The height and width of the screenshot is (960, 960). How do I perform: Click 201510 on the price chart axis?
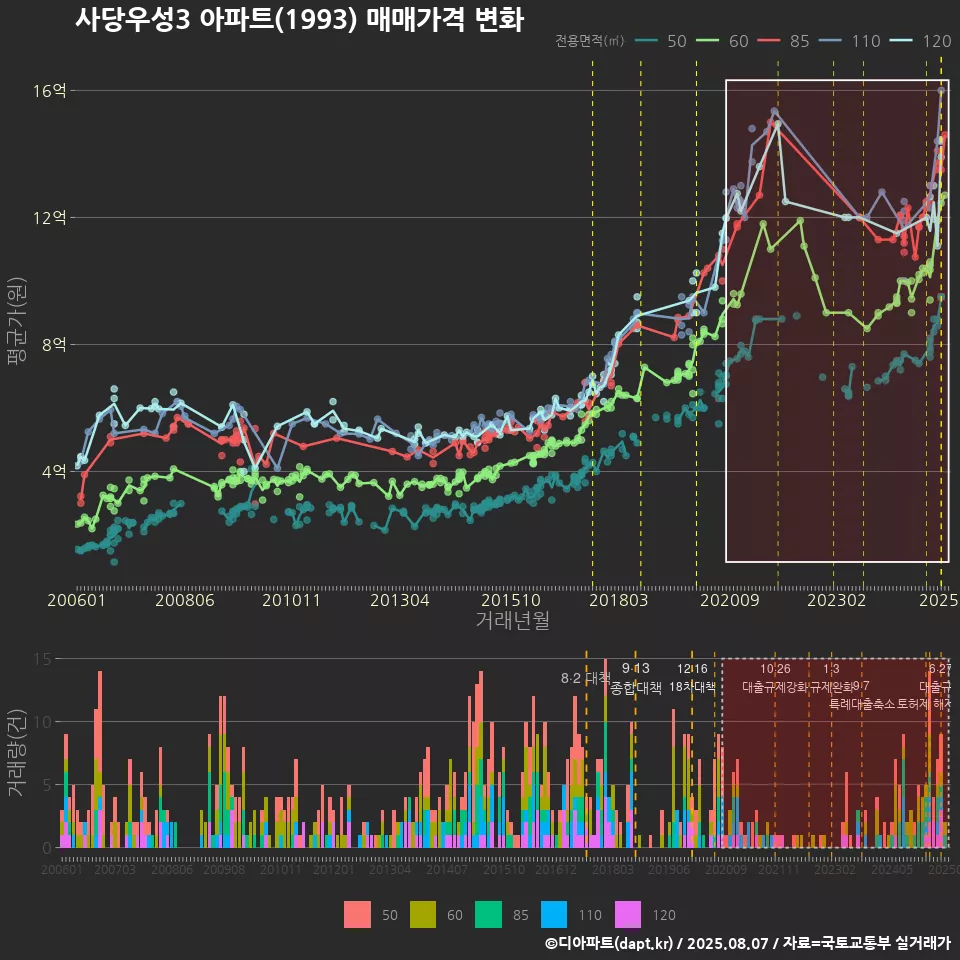(511, 600)
